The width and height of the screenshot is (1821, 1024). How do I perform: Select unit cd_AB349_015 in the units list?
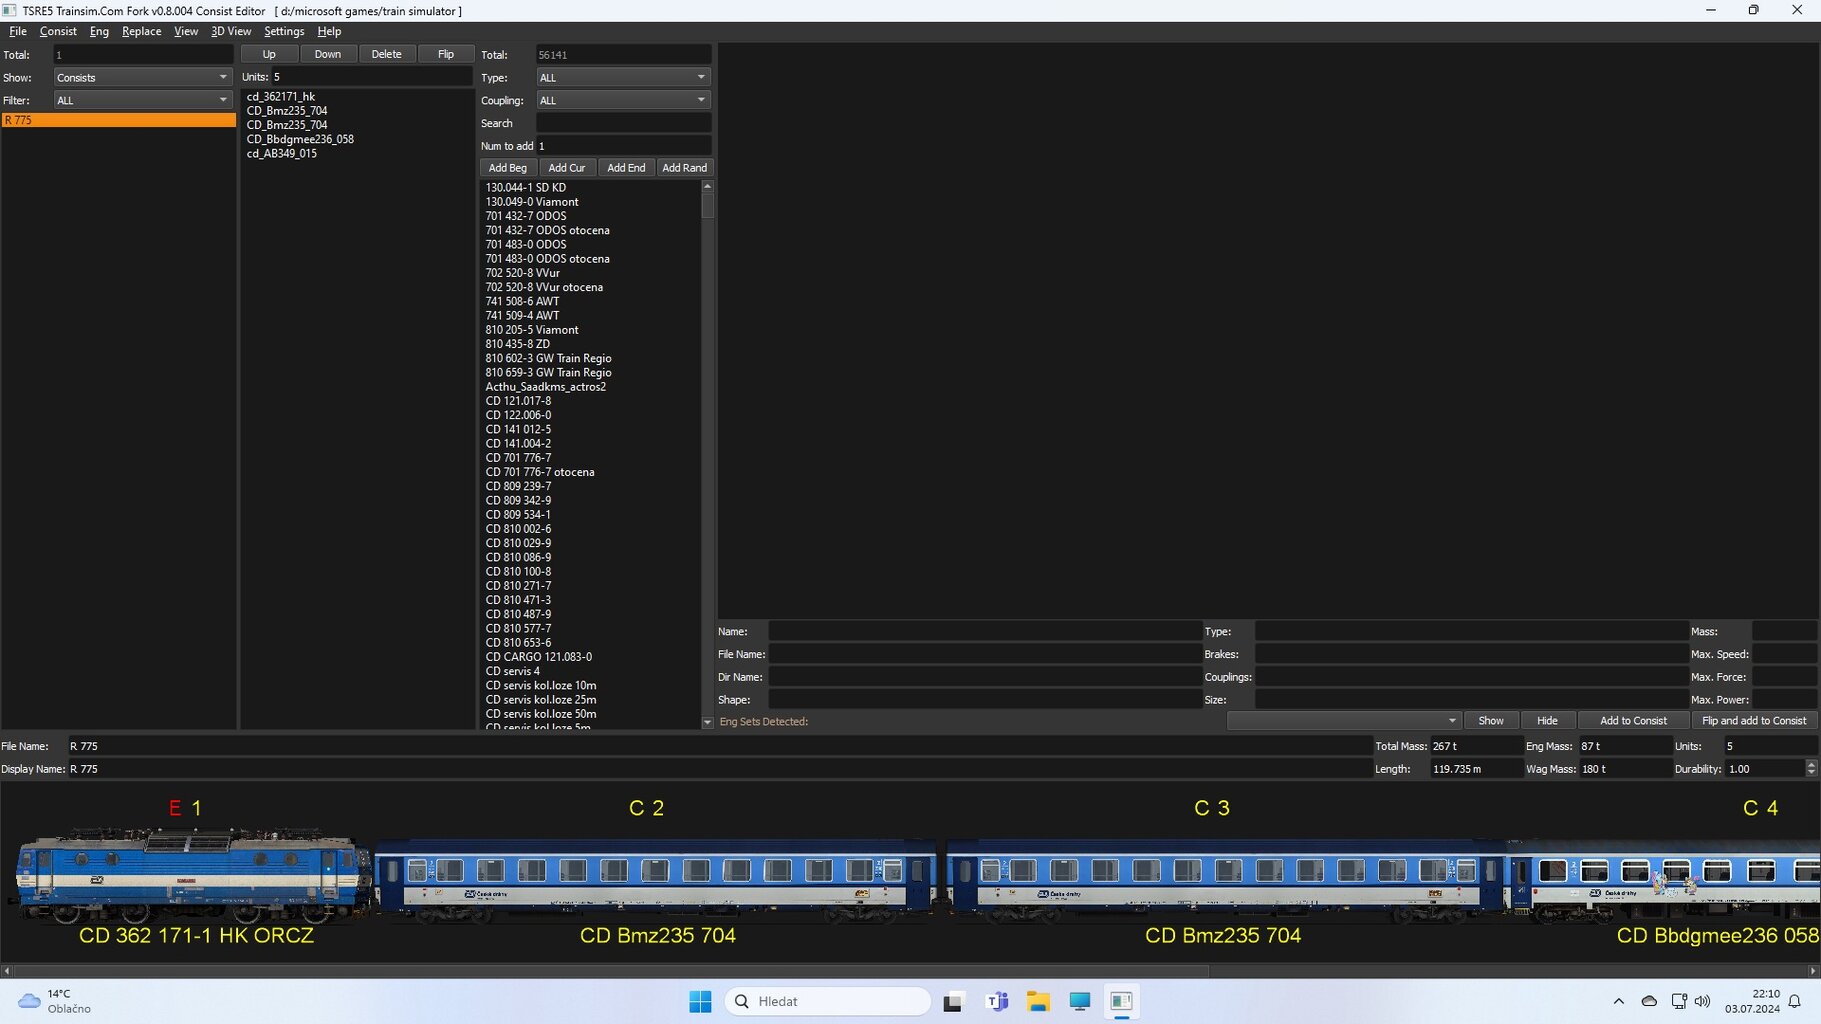click(282, 153)
